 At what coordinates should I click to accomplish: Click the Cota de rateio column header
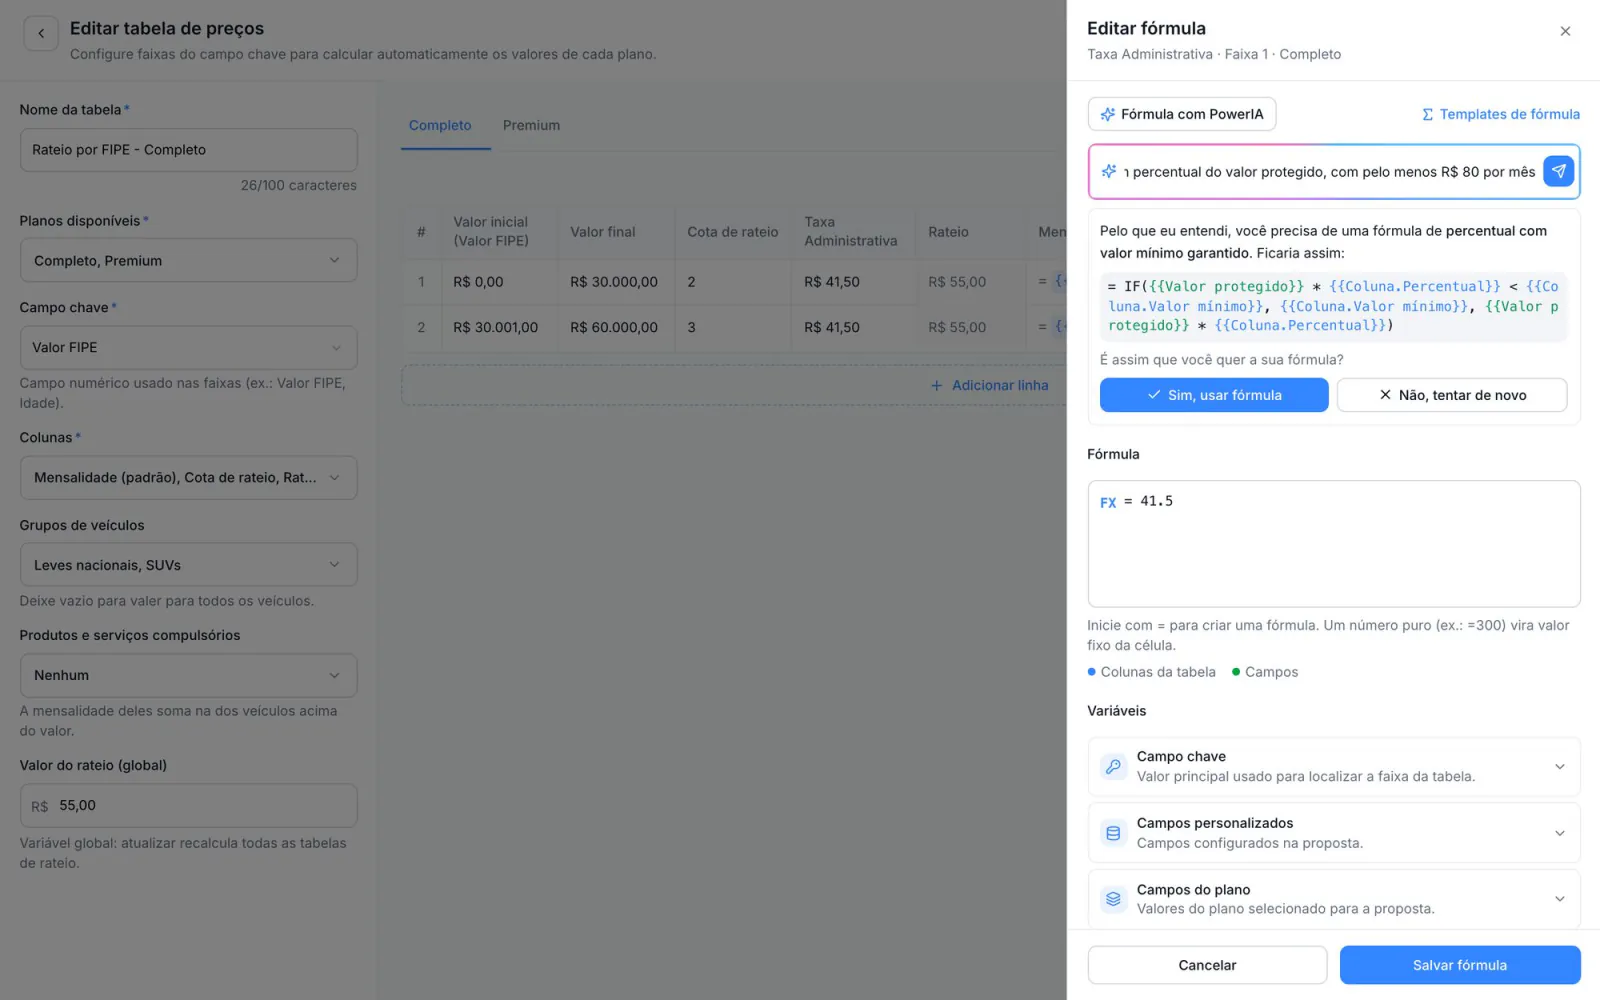point(733,232)
